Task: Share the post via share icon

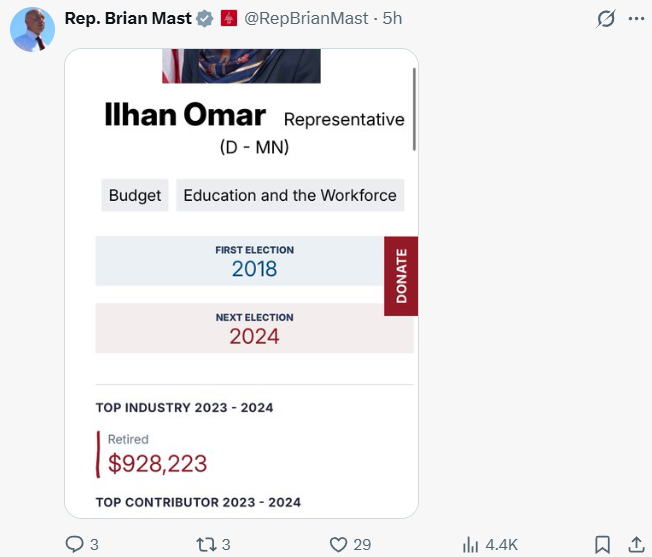Action: tap(636, 544)
